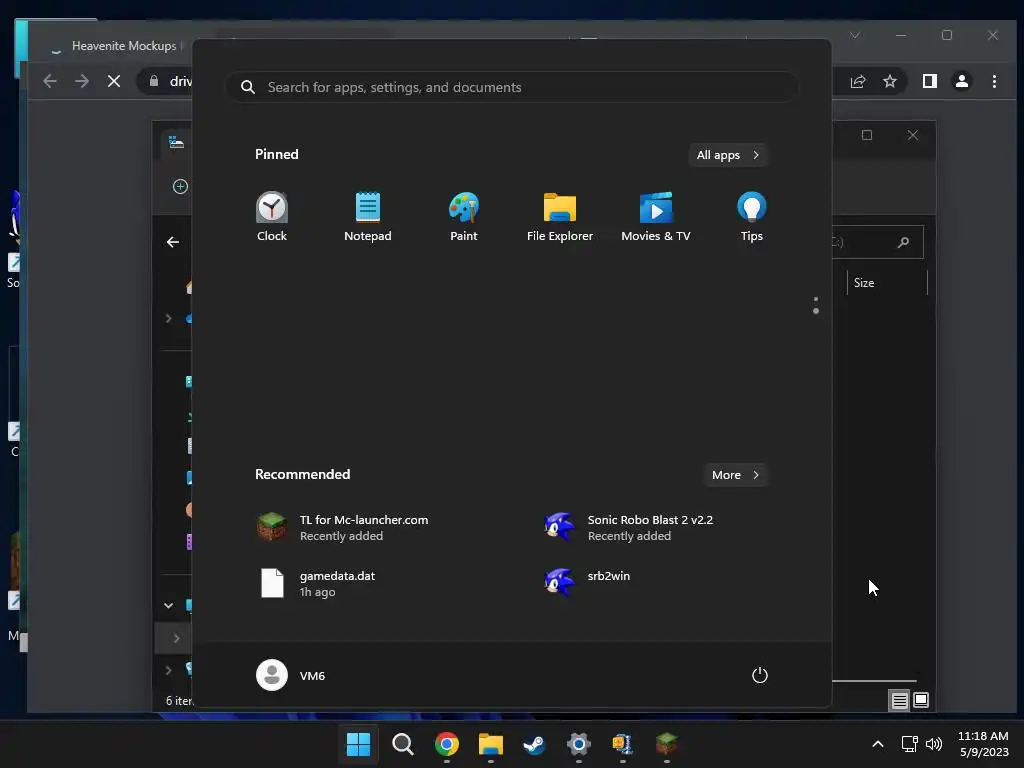The image size is (1024, 768).
Task: Expand the All apps list
Action: (x=728, y=155)
